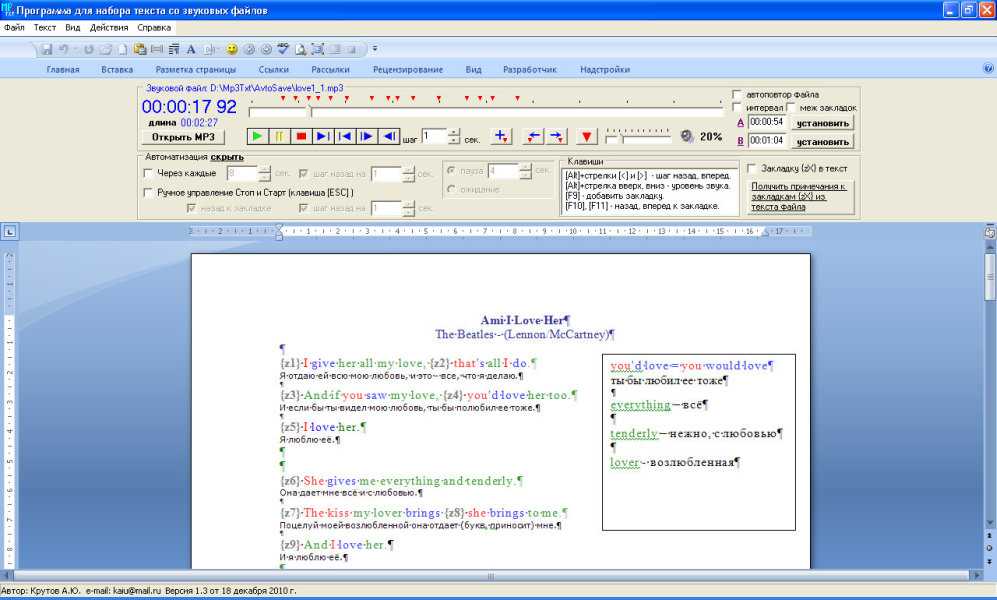Image resolution: width=997 pixels, height=600 pixels.
Task: Click the New document icon
Action: 123,49
